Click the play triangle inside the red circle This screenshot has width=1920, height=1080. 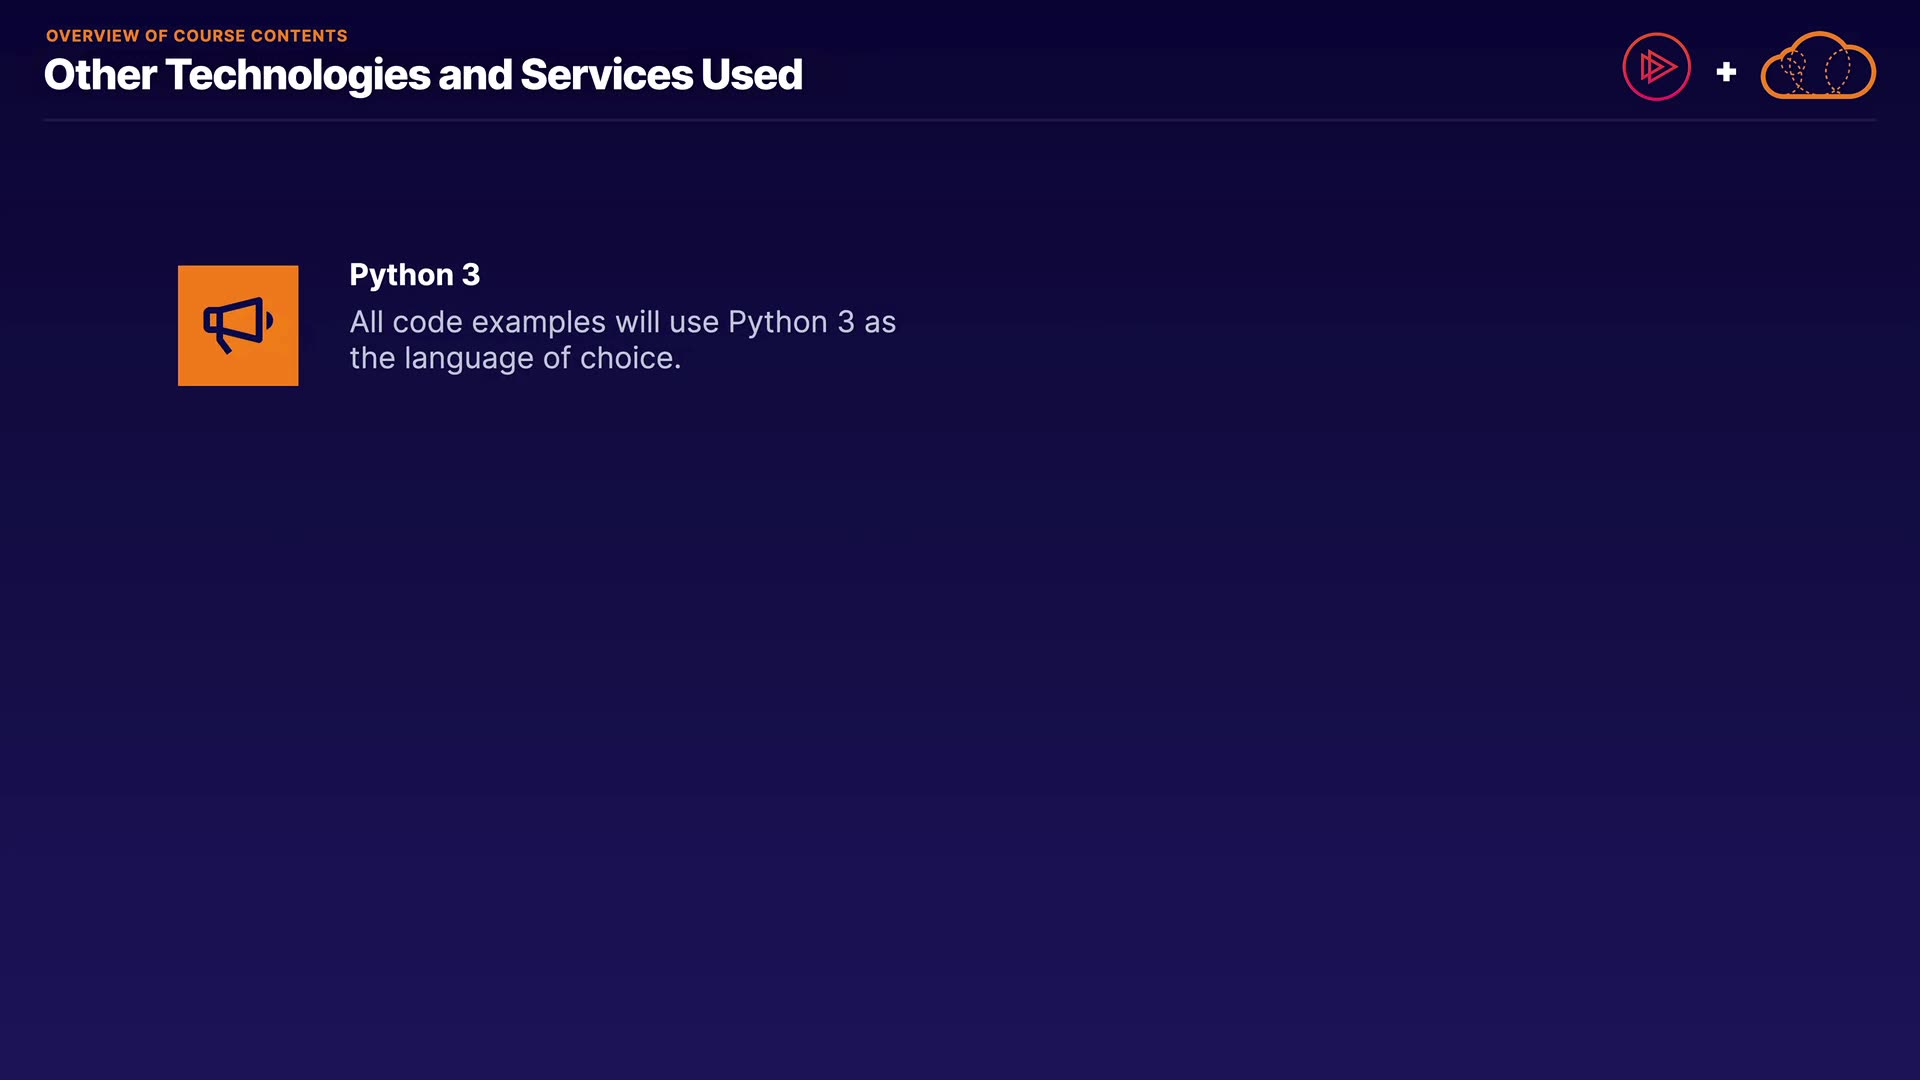(1658, 67)
